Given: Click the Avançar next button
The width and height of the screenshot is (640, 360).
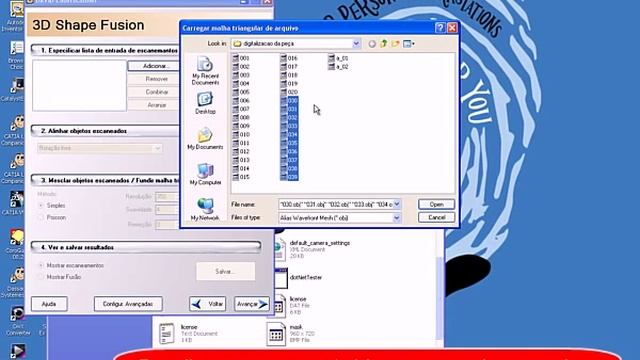Looking at the screenshot, I should tap(252, 304).
